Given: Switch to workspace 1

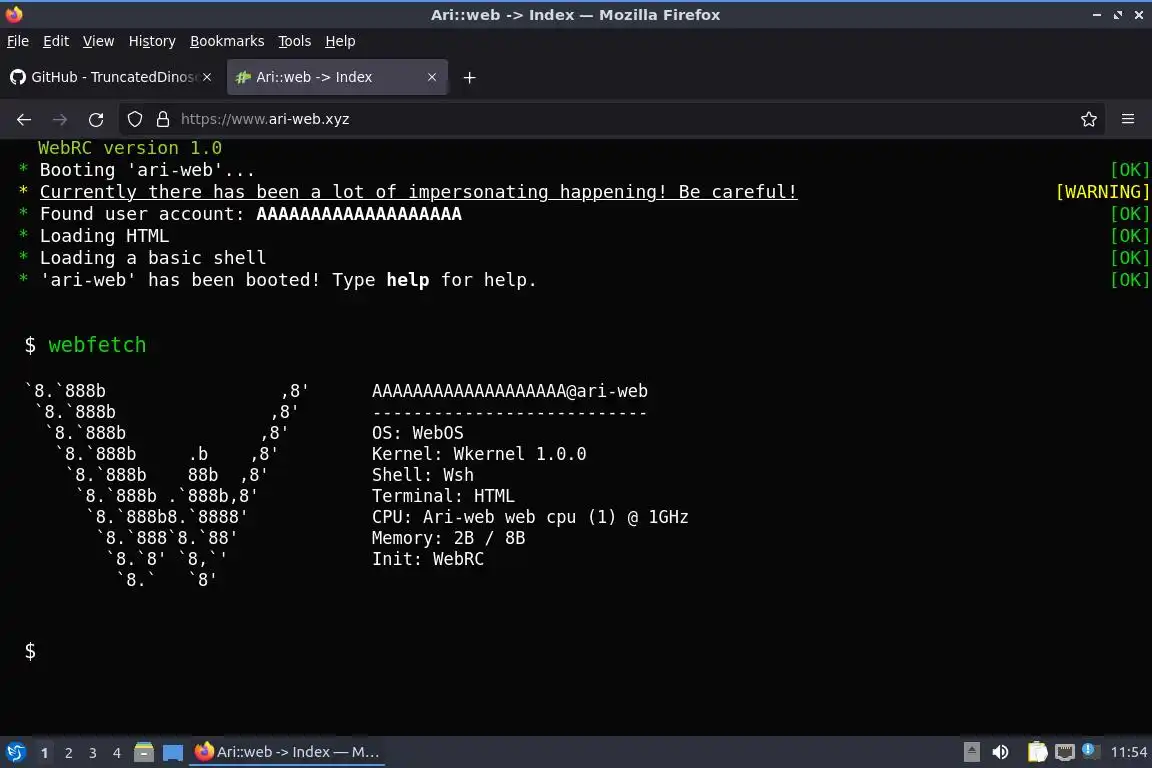Looking at the screenshot, I should [45, 753].
